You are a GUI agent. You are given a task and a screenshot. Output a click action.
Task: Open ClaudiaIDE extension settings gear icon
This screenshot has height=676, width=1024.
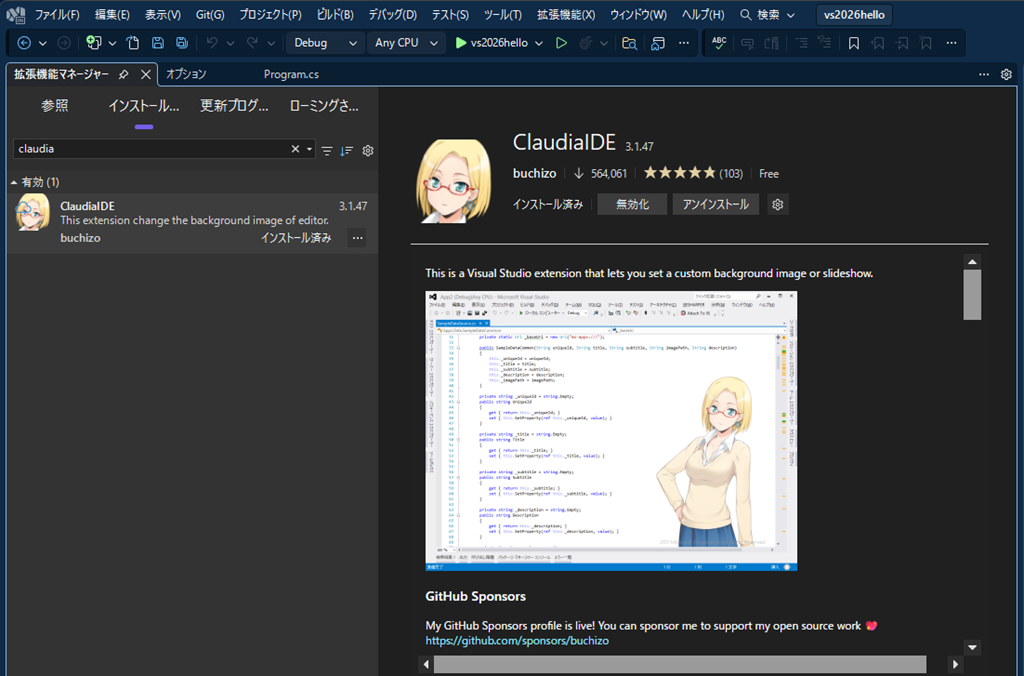click(777, 204)
